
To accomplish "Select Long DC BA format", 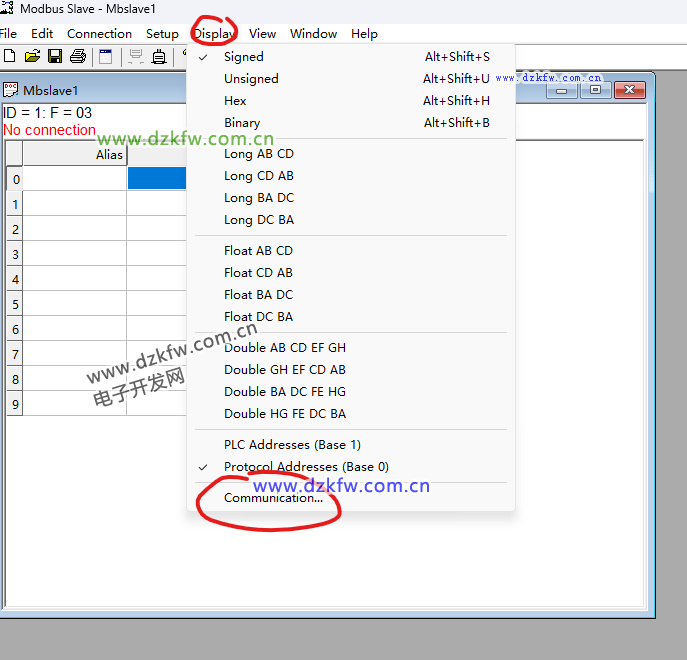I will pyautogui.click(x=351, y=220).
